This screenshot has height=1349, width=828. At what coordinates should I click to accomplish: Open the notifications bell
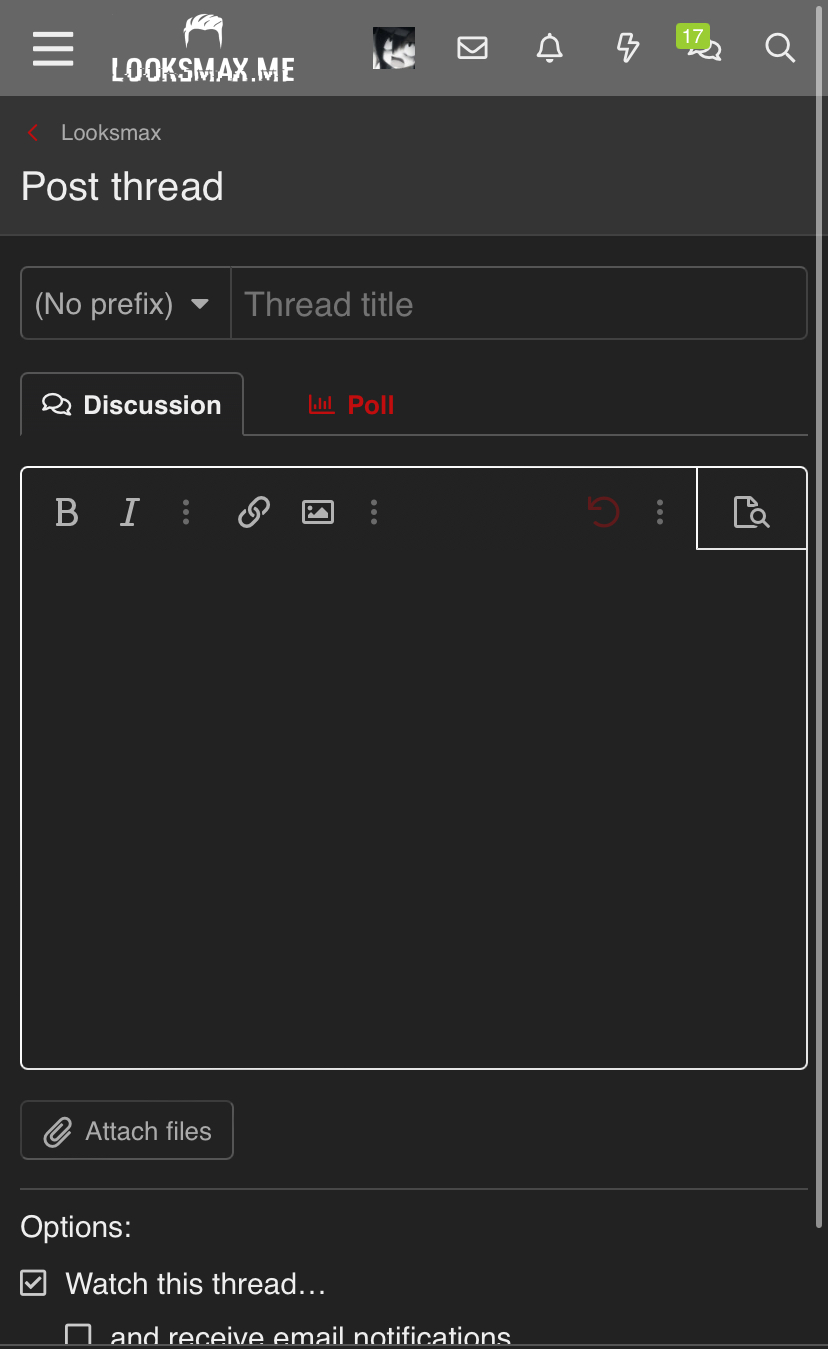[x=550, y=48]
